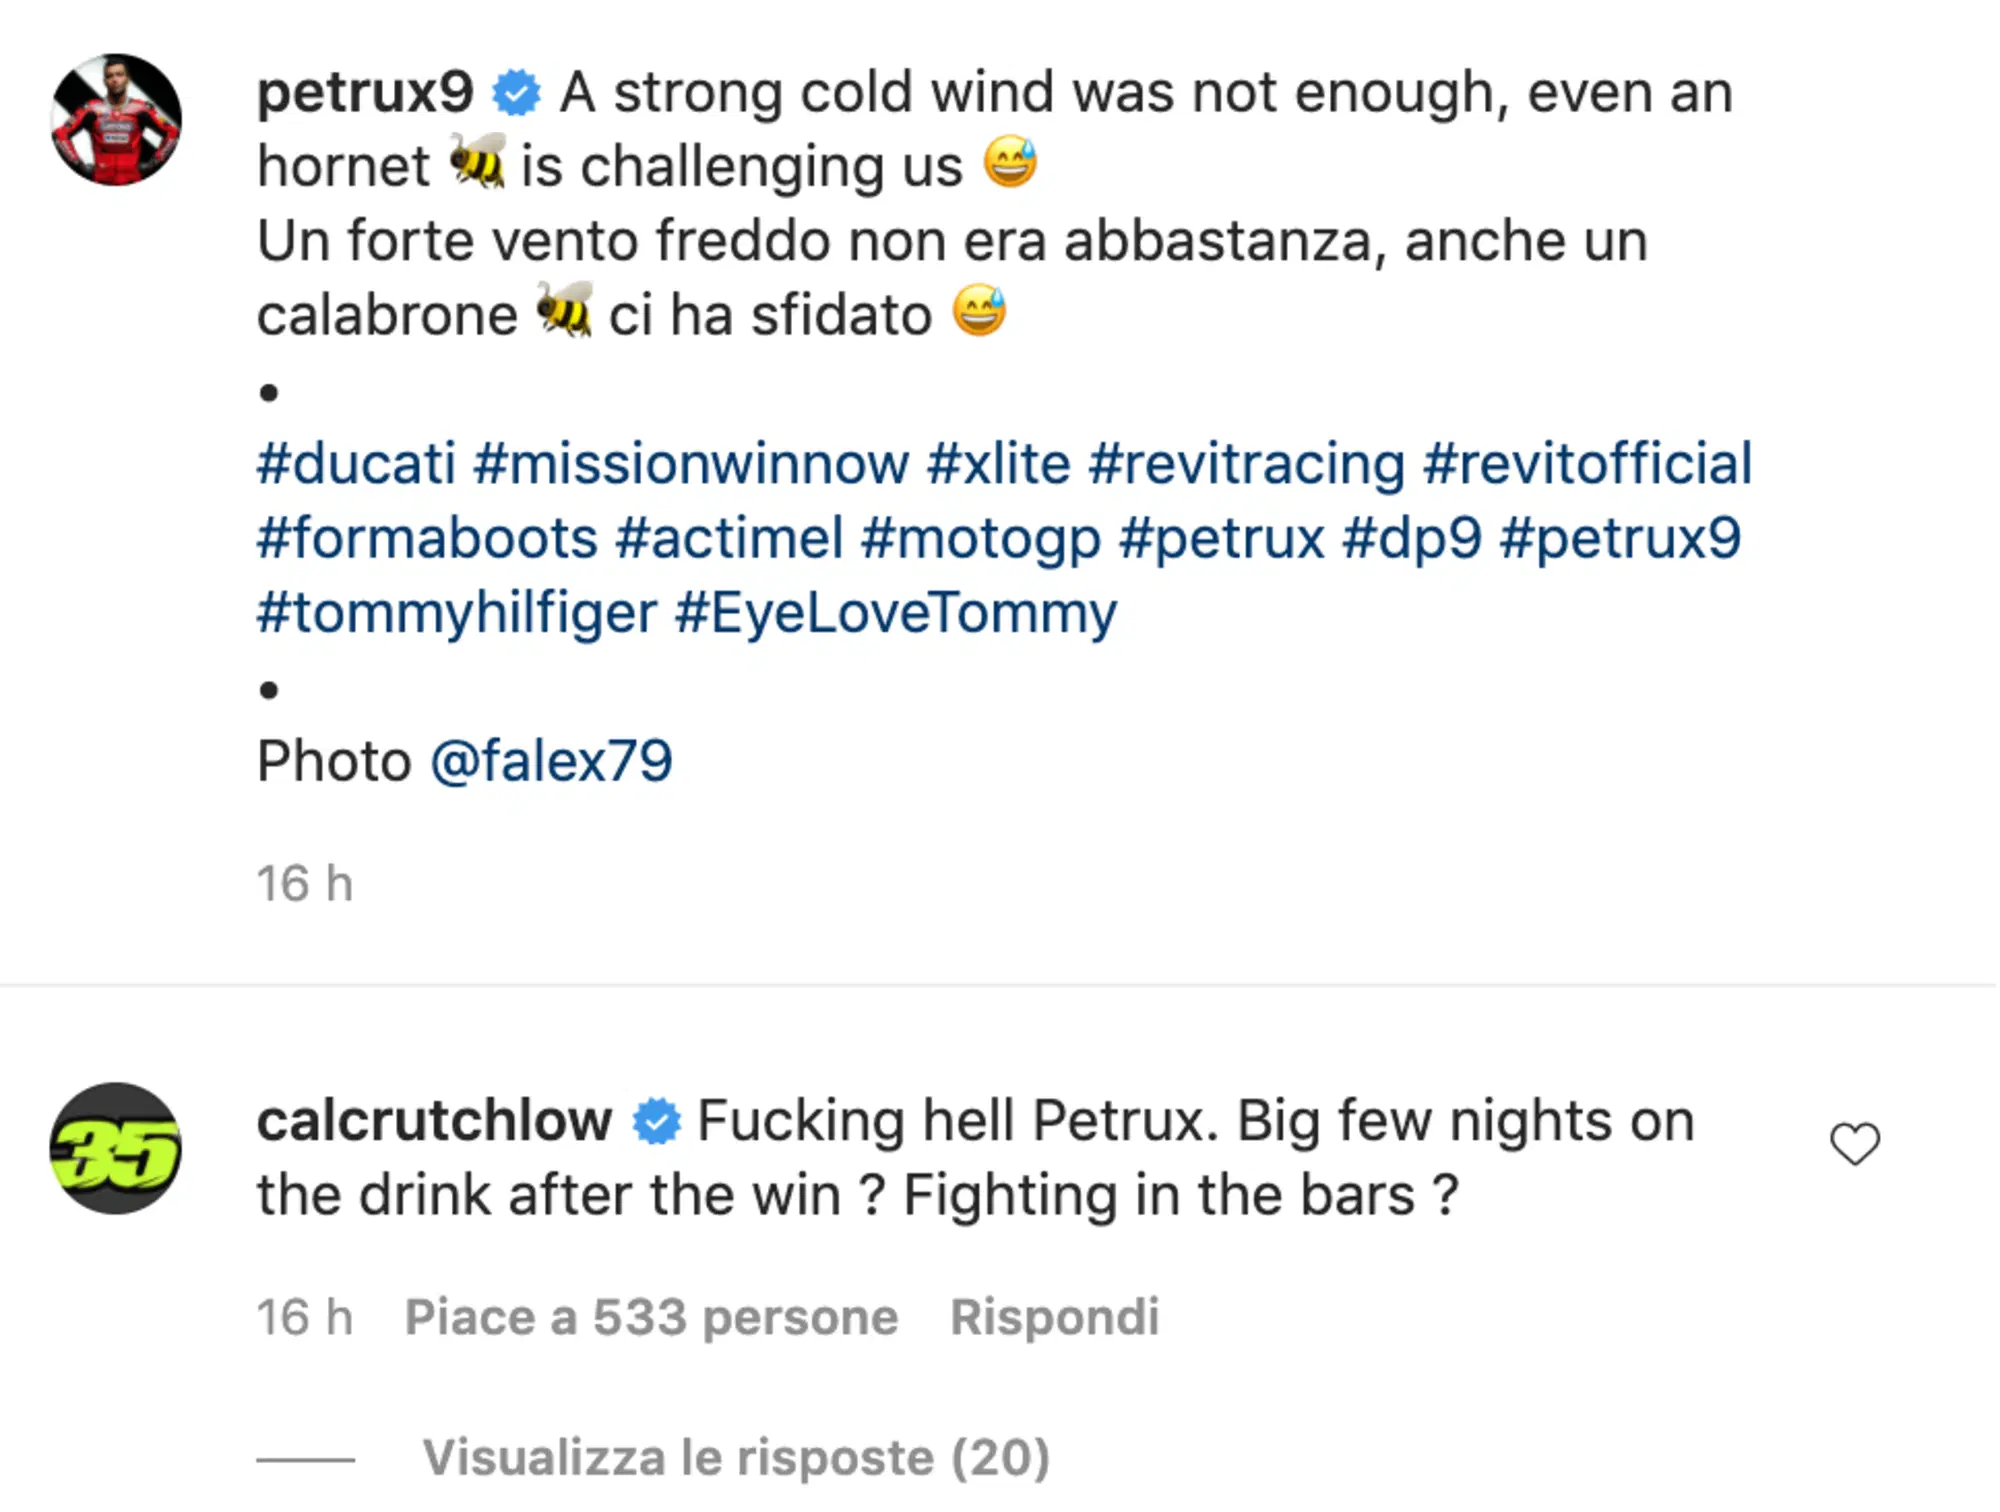The height and width of the screenshot is (1512, 2000).
Task: Click the 16 h timestamp under the caption
Action: coord(305,884)
